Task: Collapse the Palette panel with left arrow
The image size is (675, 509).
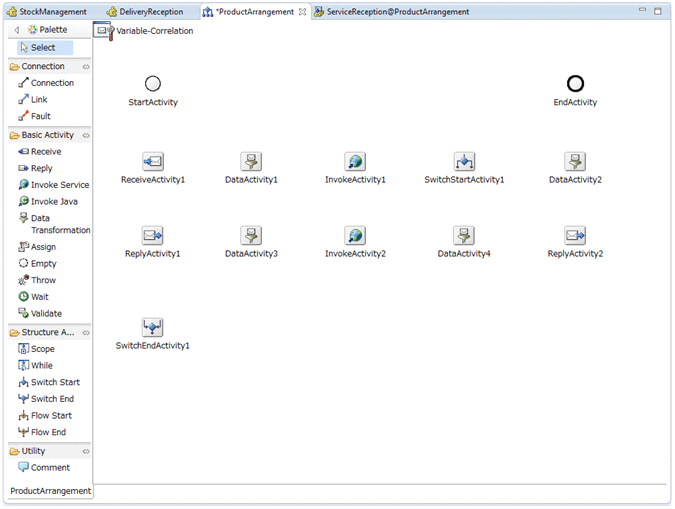Action: pyautogui.click(x=17, y=30)
